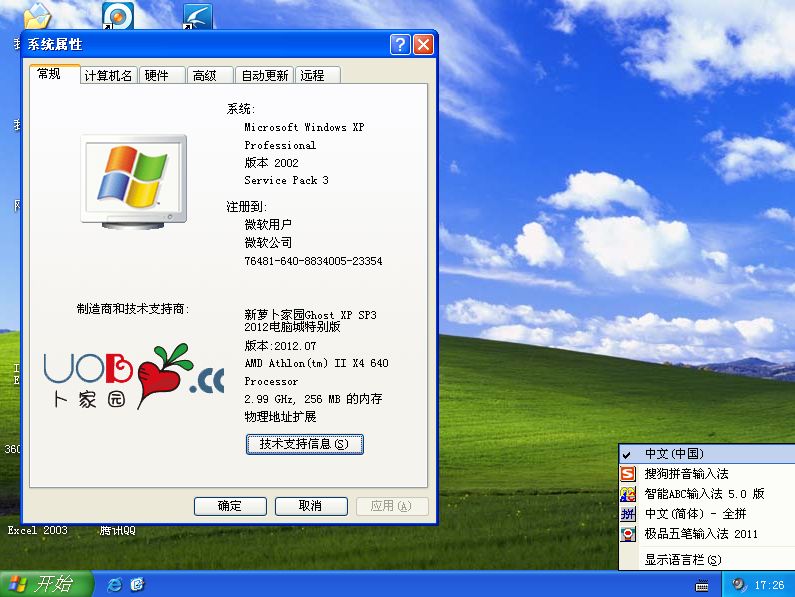The image size is (795, 597).
Task: Click the 版本:2012.07 text
Action: tap(280, 346)
